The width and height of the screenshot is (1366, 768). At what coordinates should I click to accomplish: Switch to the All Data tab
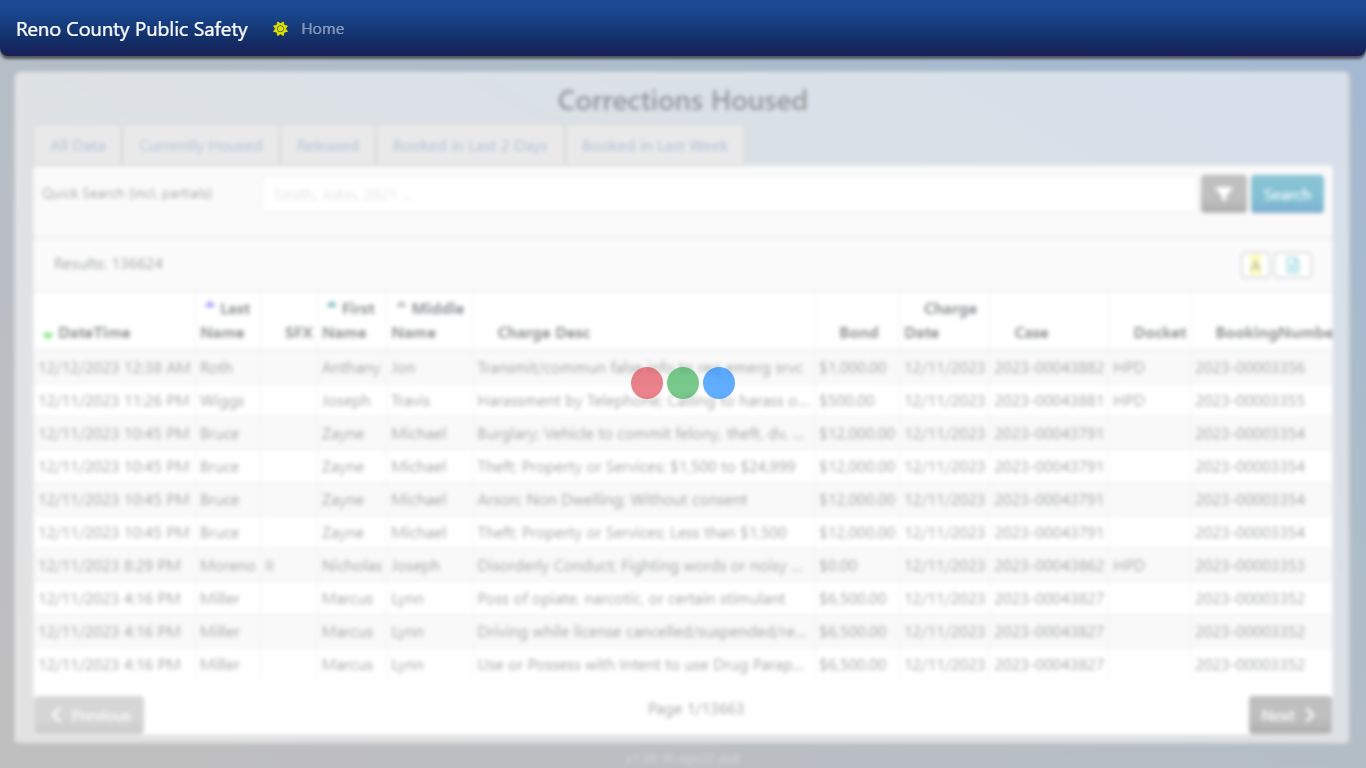tap(77, 145)
